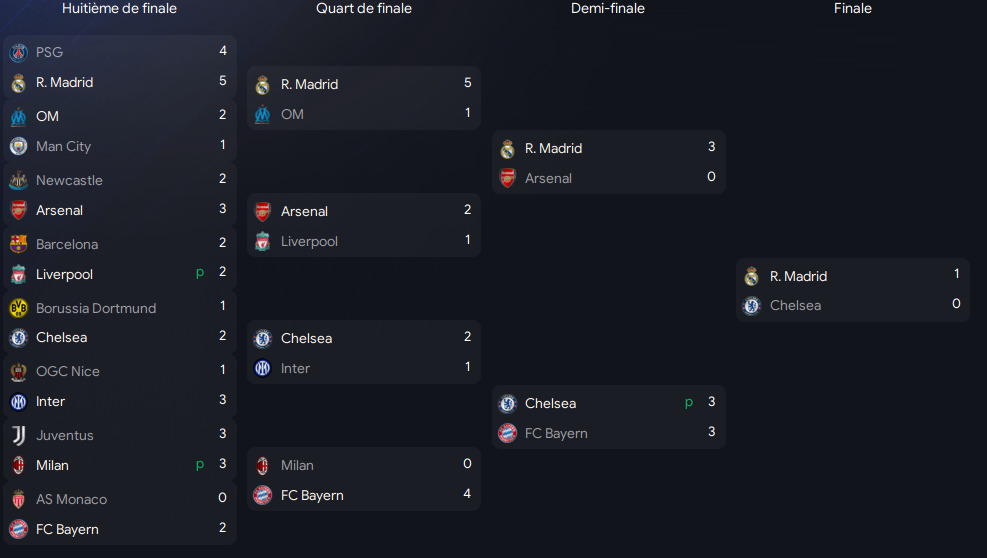Select the Newcastle crest icon
This screenshot has width=987, height=558.
tap(18, 180)
